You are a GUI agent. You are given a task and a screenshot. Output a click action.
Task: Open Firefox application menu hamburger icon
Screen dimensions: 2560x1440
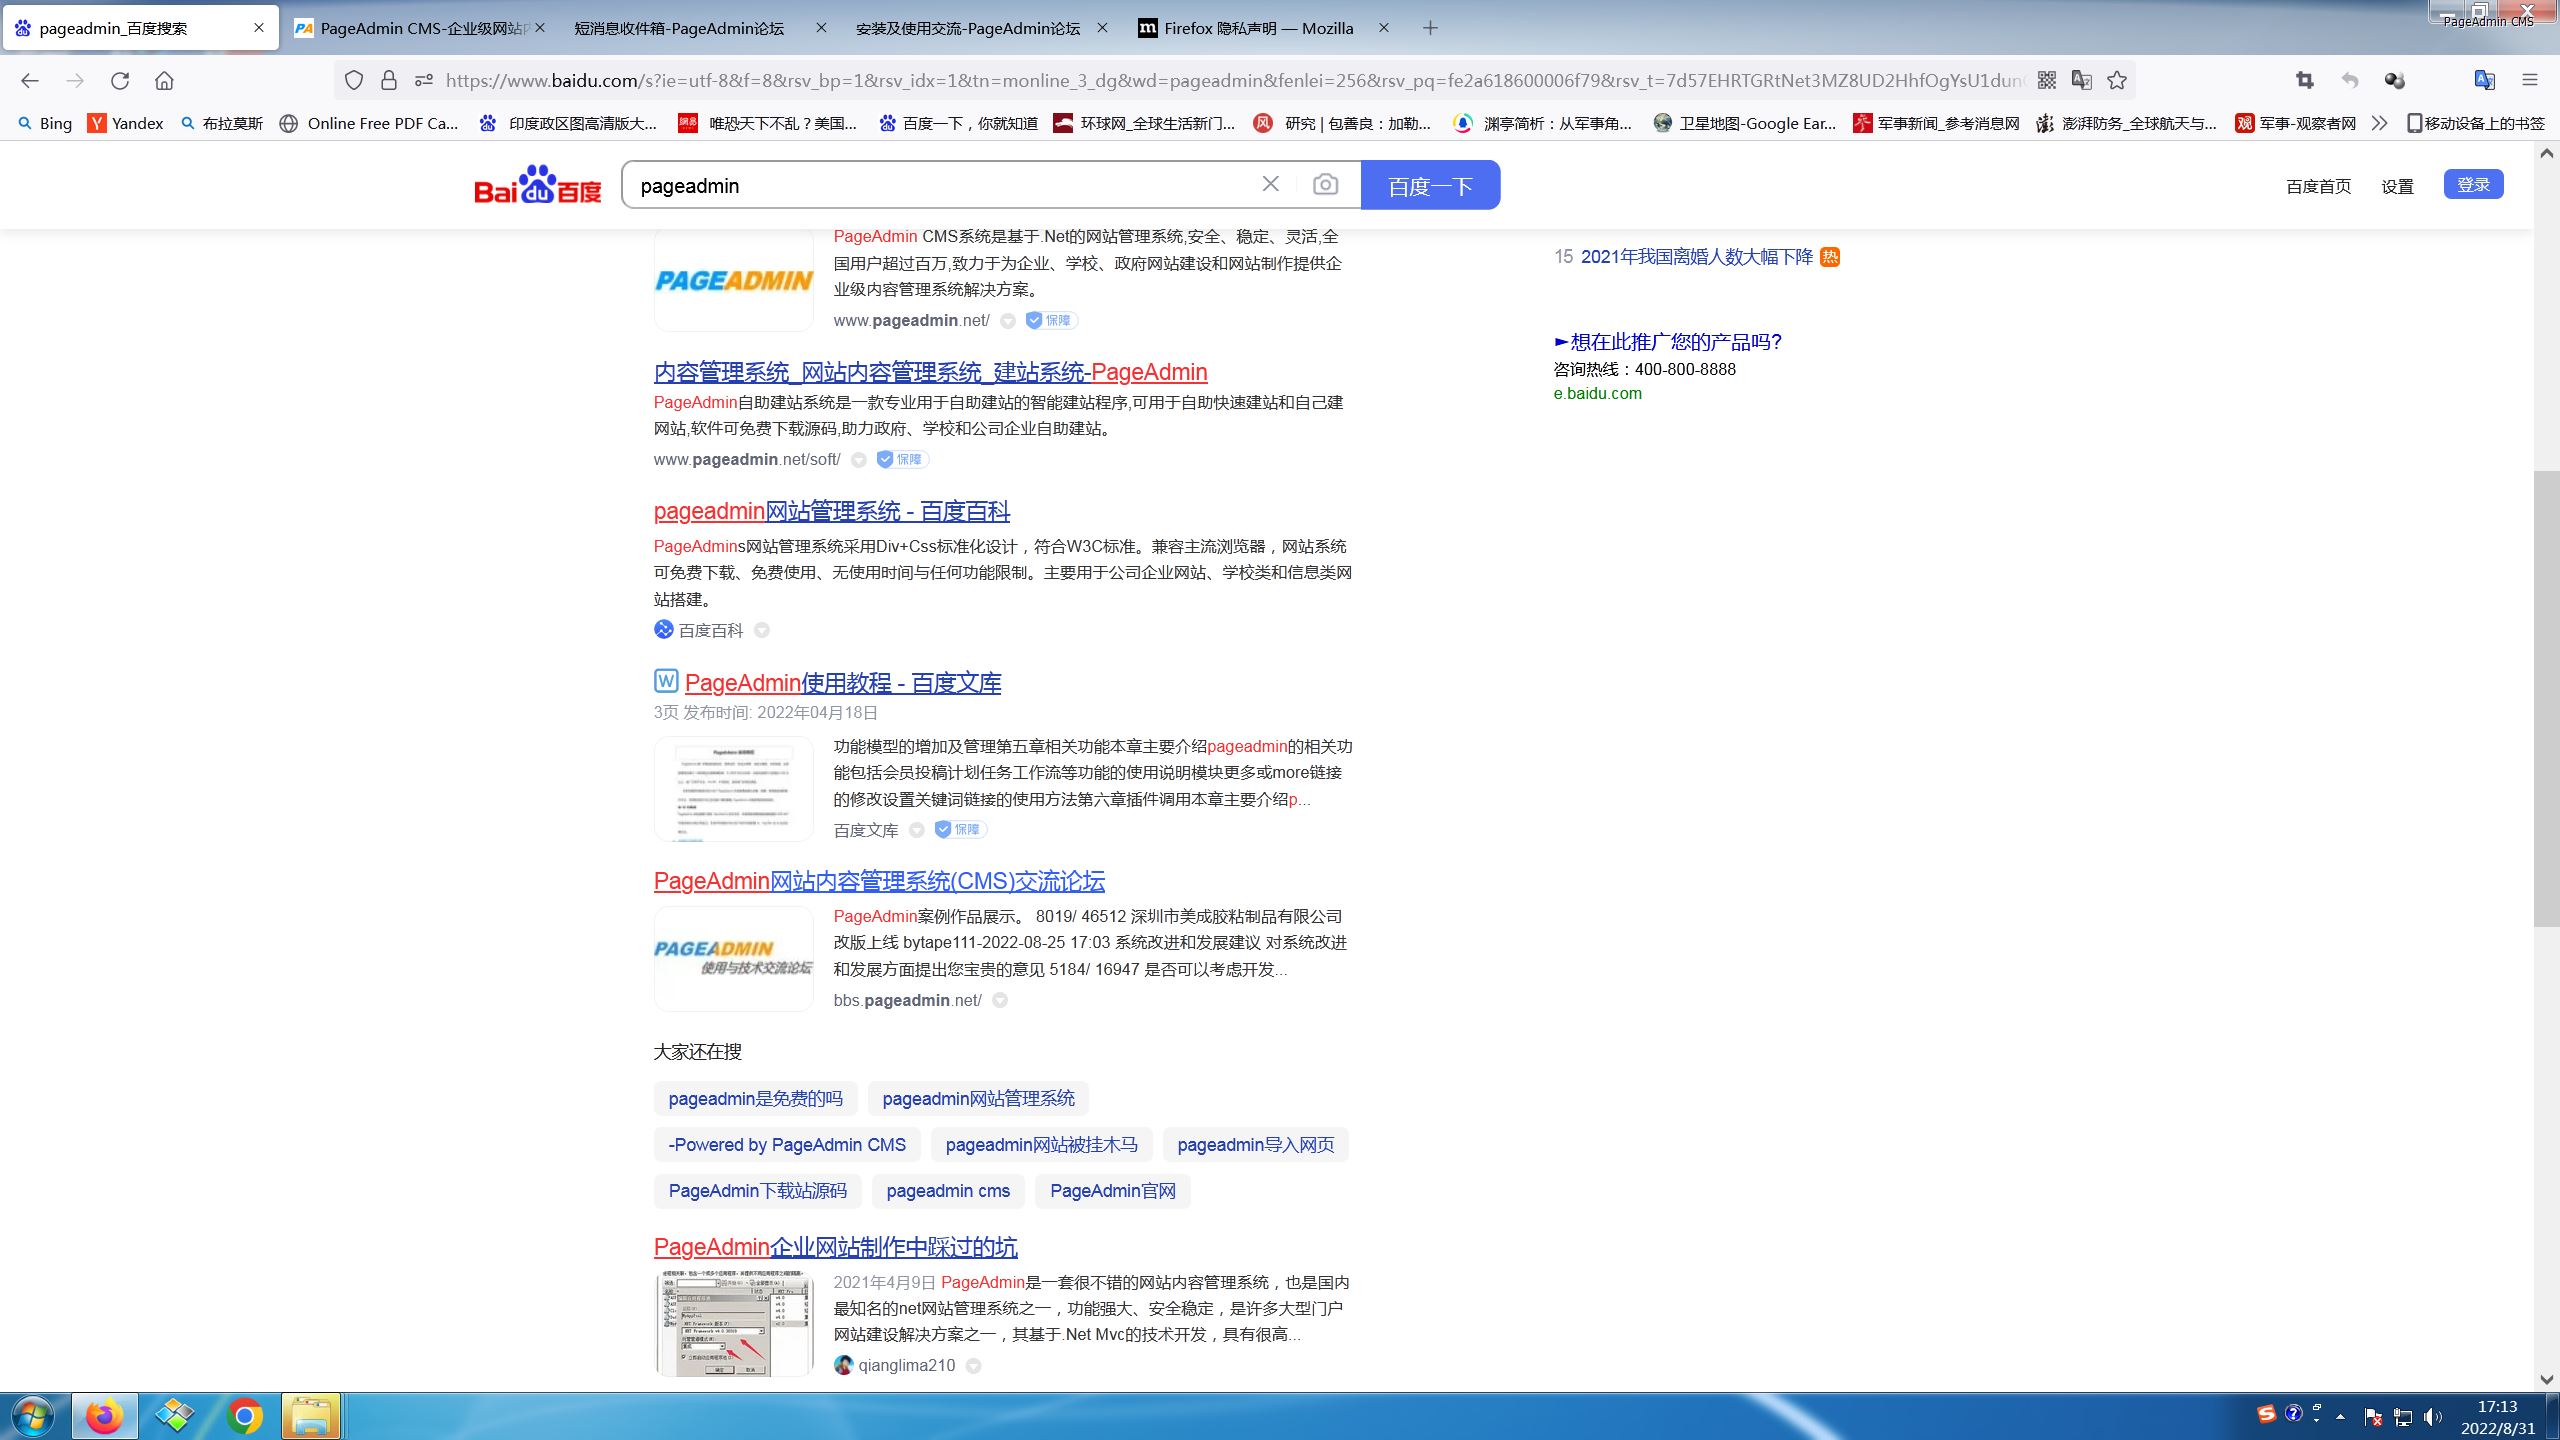2530,80
